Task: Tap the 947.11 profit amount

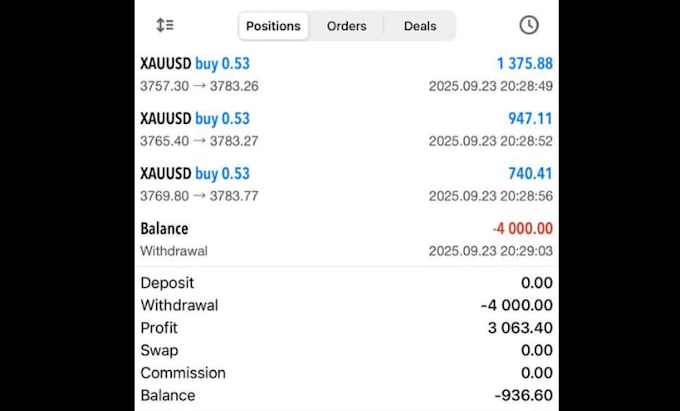Action: tap(530, 119)
